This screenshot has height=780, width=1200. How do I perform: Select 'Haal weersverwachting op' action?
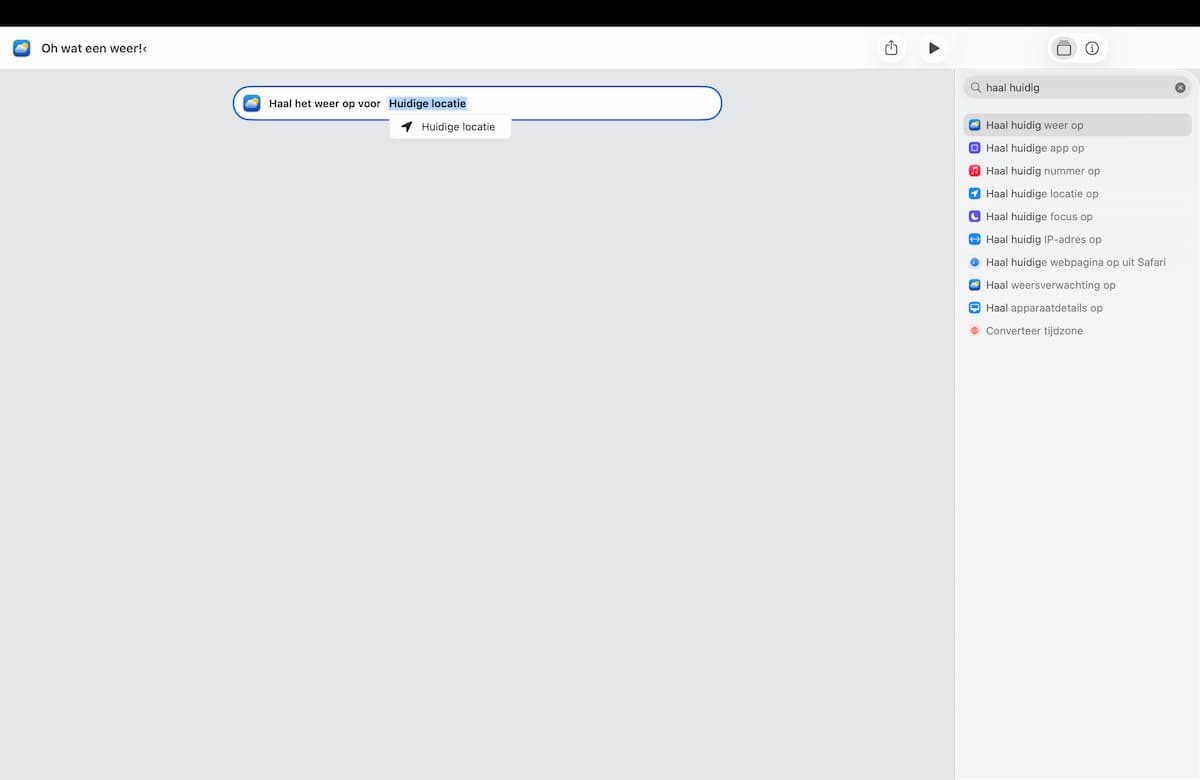1077,285
